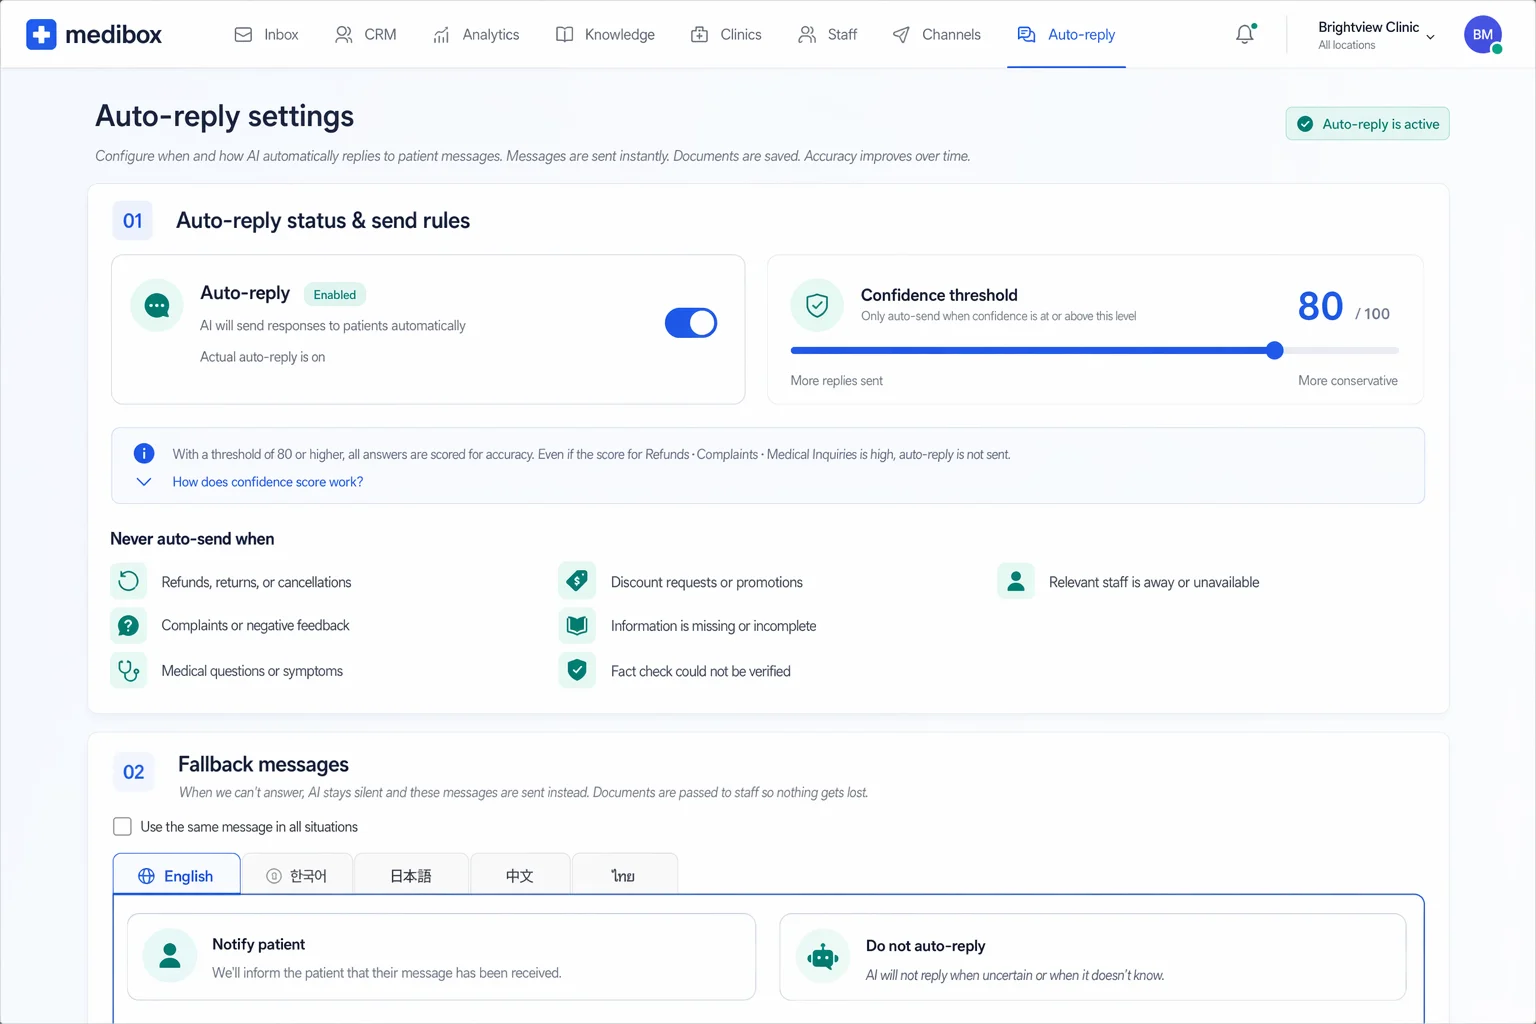1536x1024 pixels.
Task: Click the Notify patient person icon
Action: [170, 956]
